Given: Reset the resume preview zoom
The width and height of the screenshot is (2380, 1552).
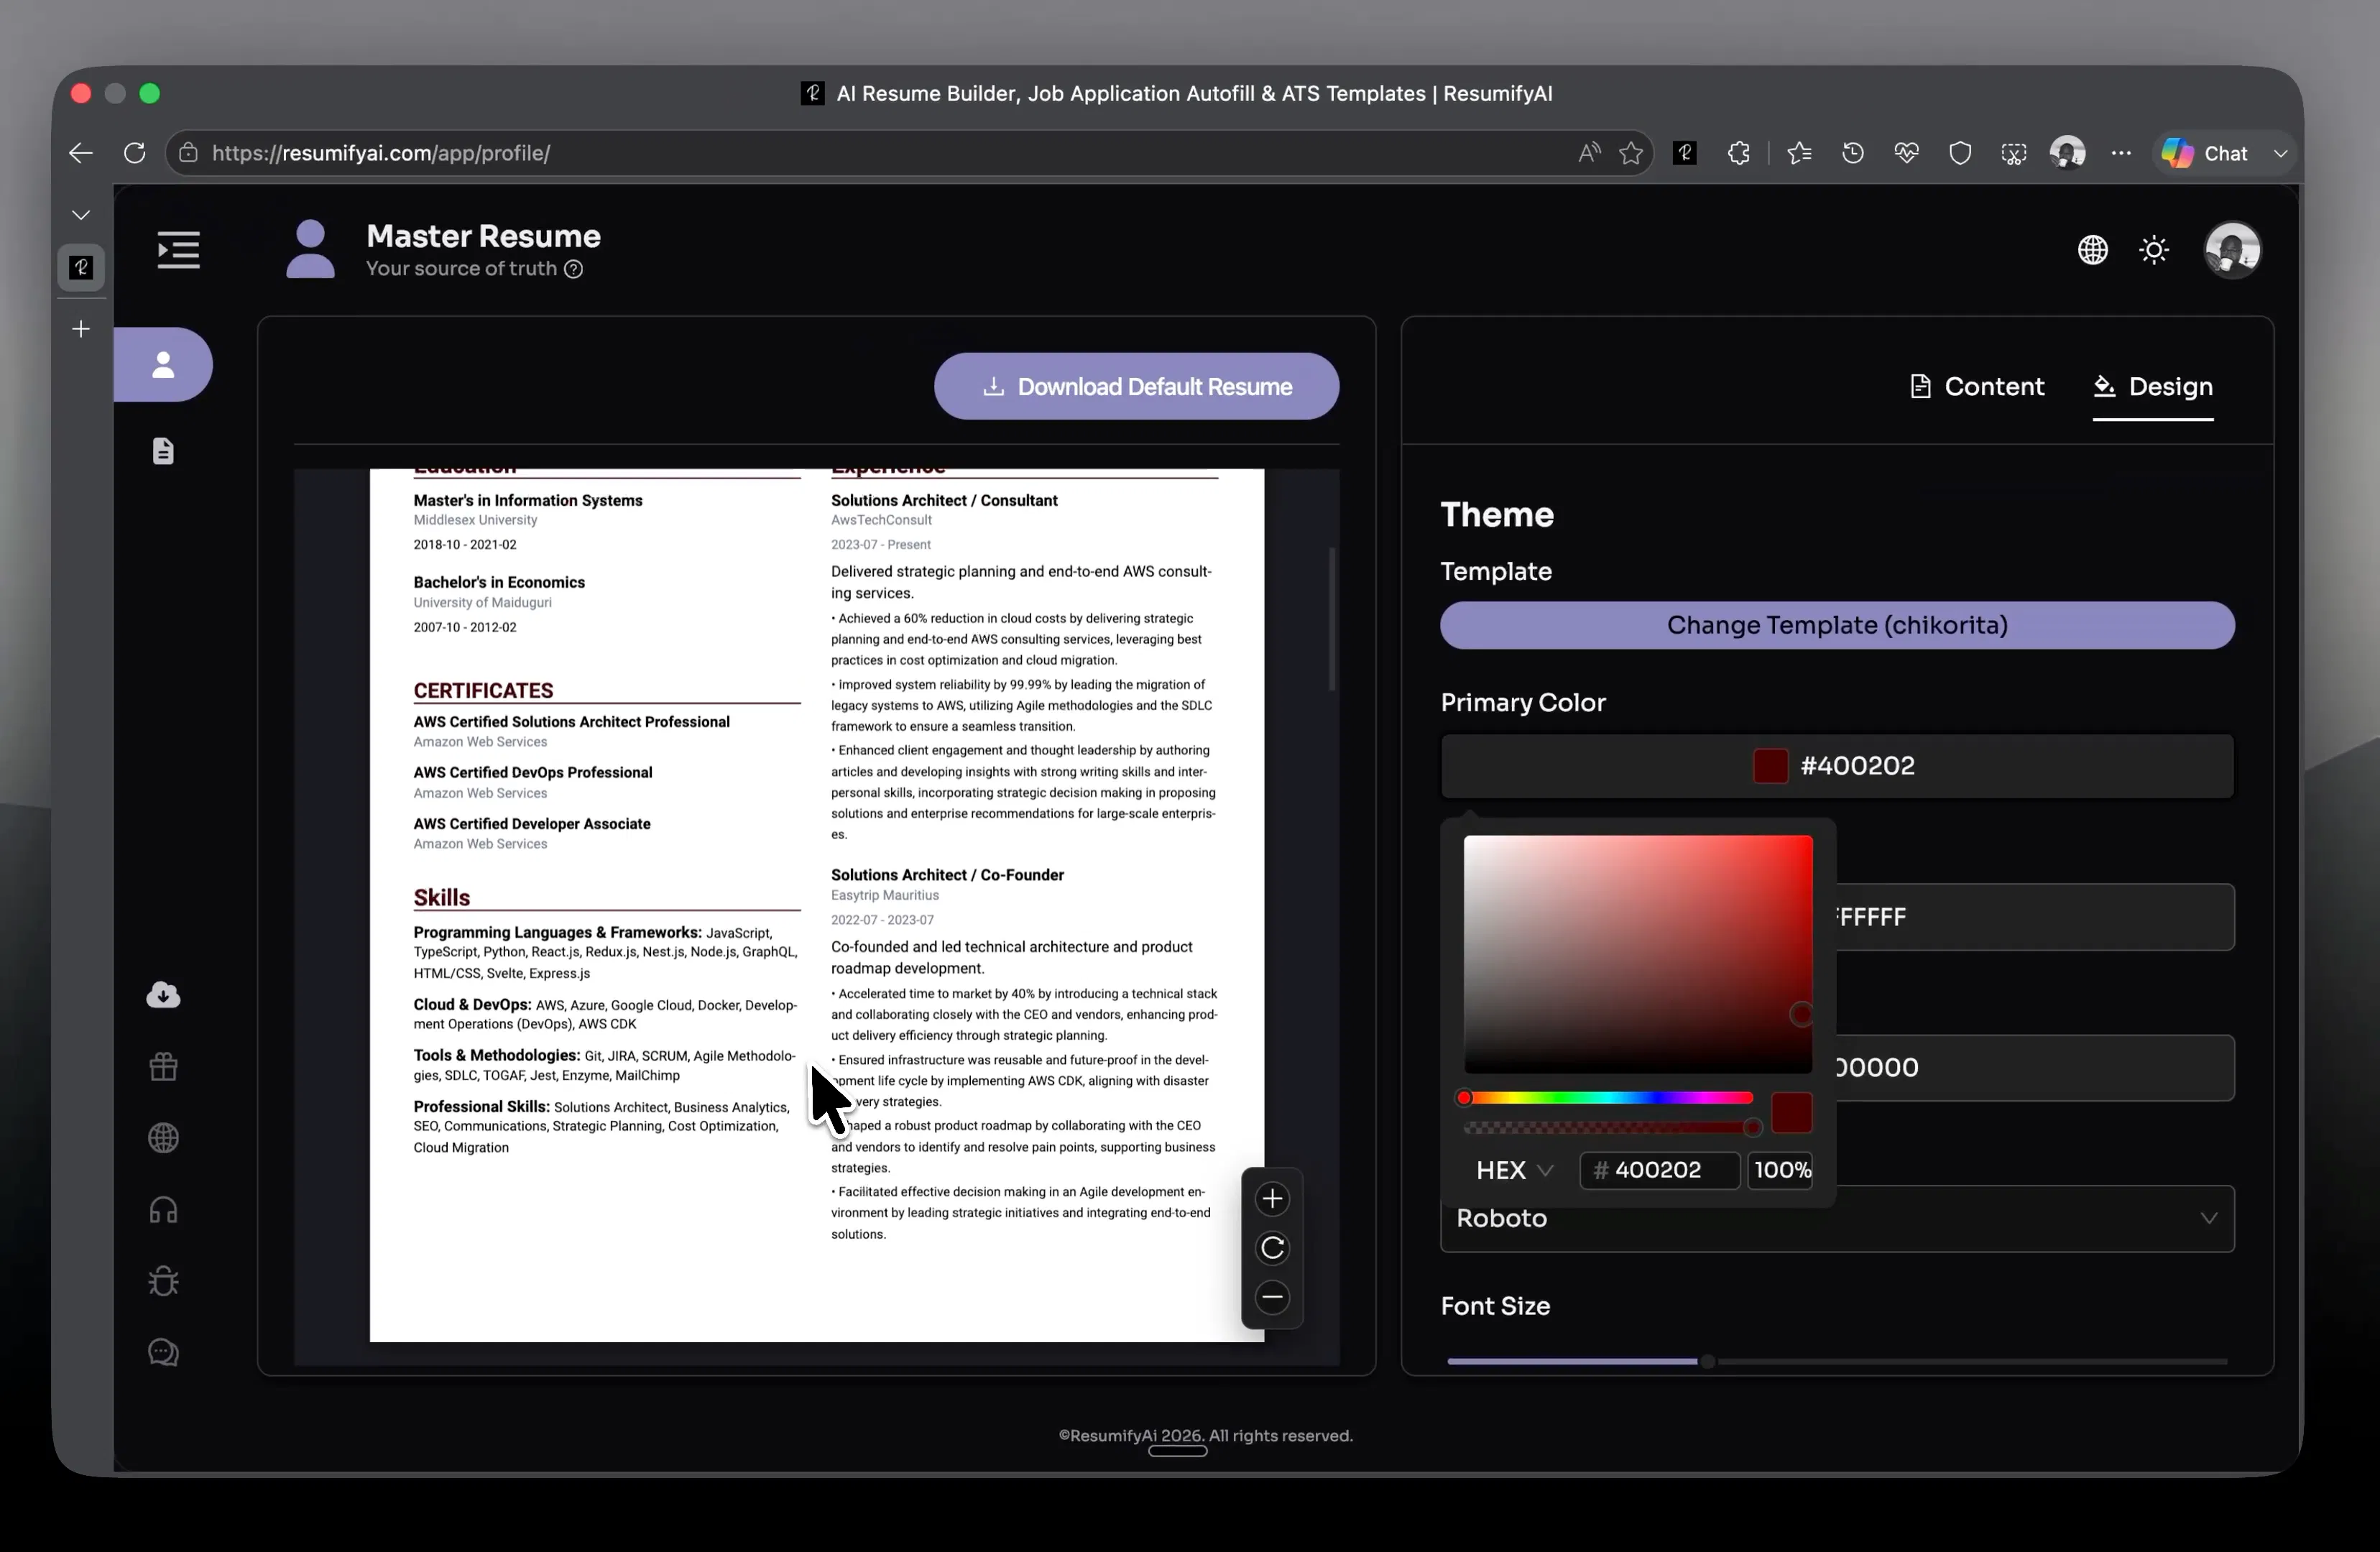Looking at the screenshot, I should pos(1272,1248).
